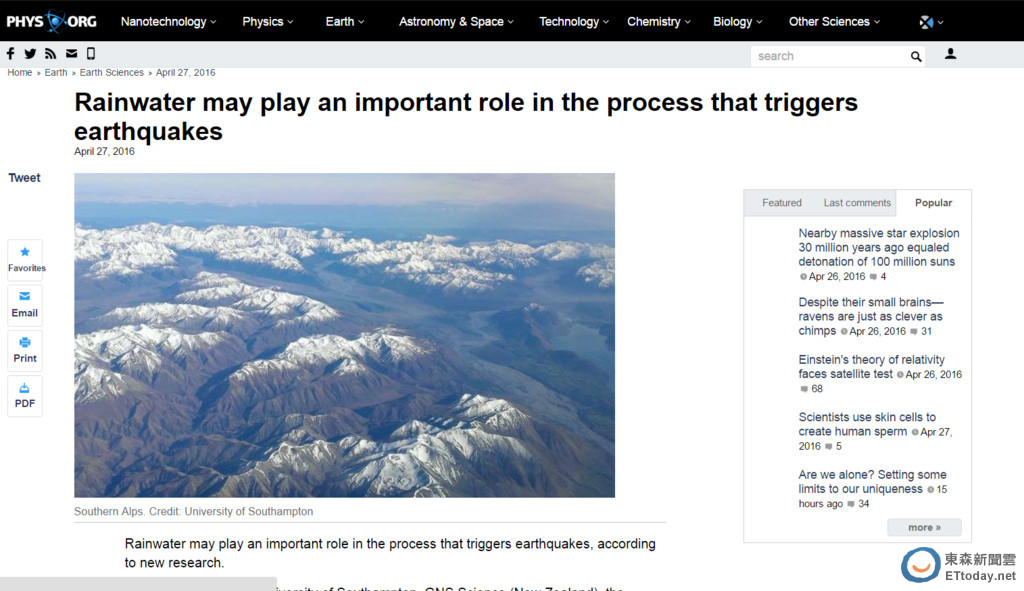The width and height of the screenshot is (1024, 591).
Task: Click inside the search text field
Action: pyautogui.click(x=828, y=57)
